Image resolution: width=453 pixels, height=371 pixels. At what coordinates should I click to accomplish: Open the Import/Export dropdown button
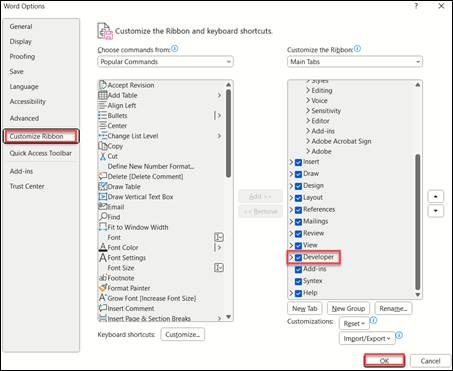click(367, 339)
